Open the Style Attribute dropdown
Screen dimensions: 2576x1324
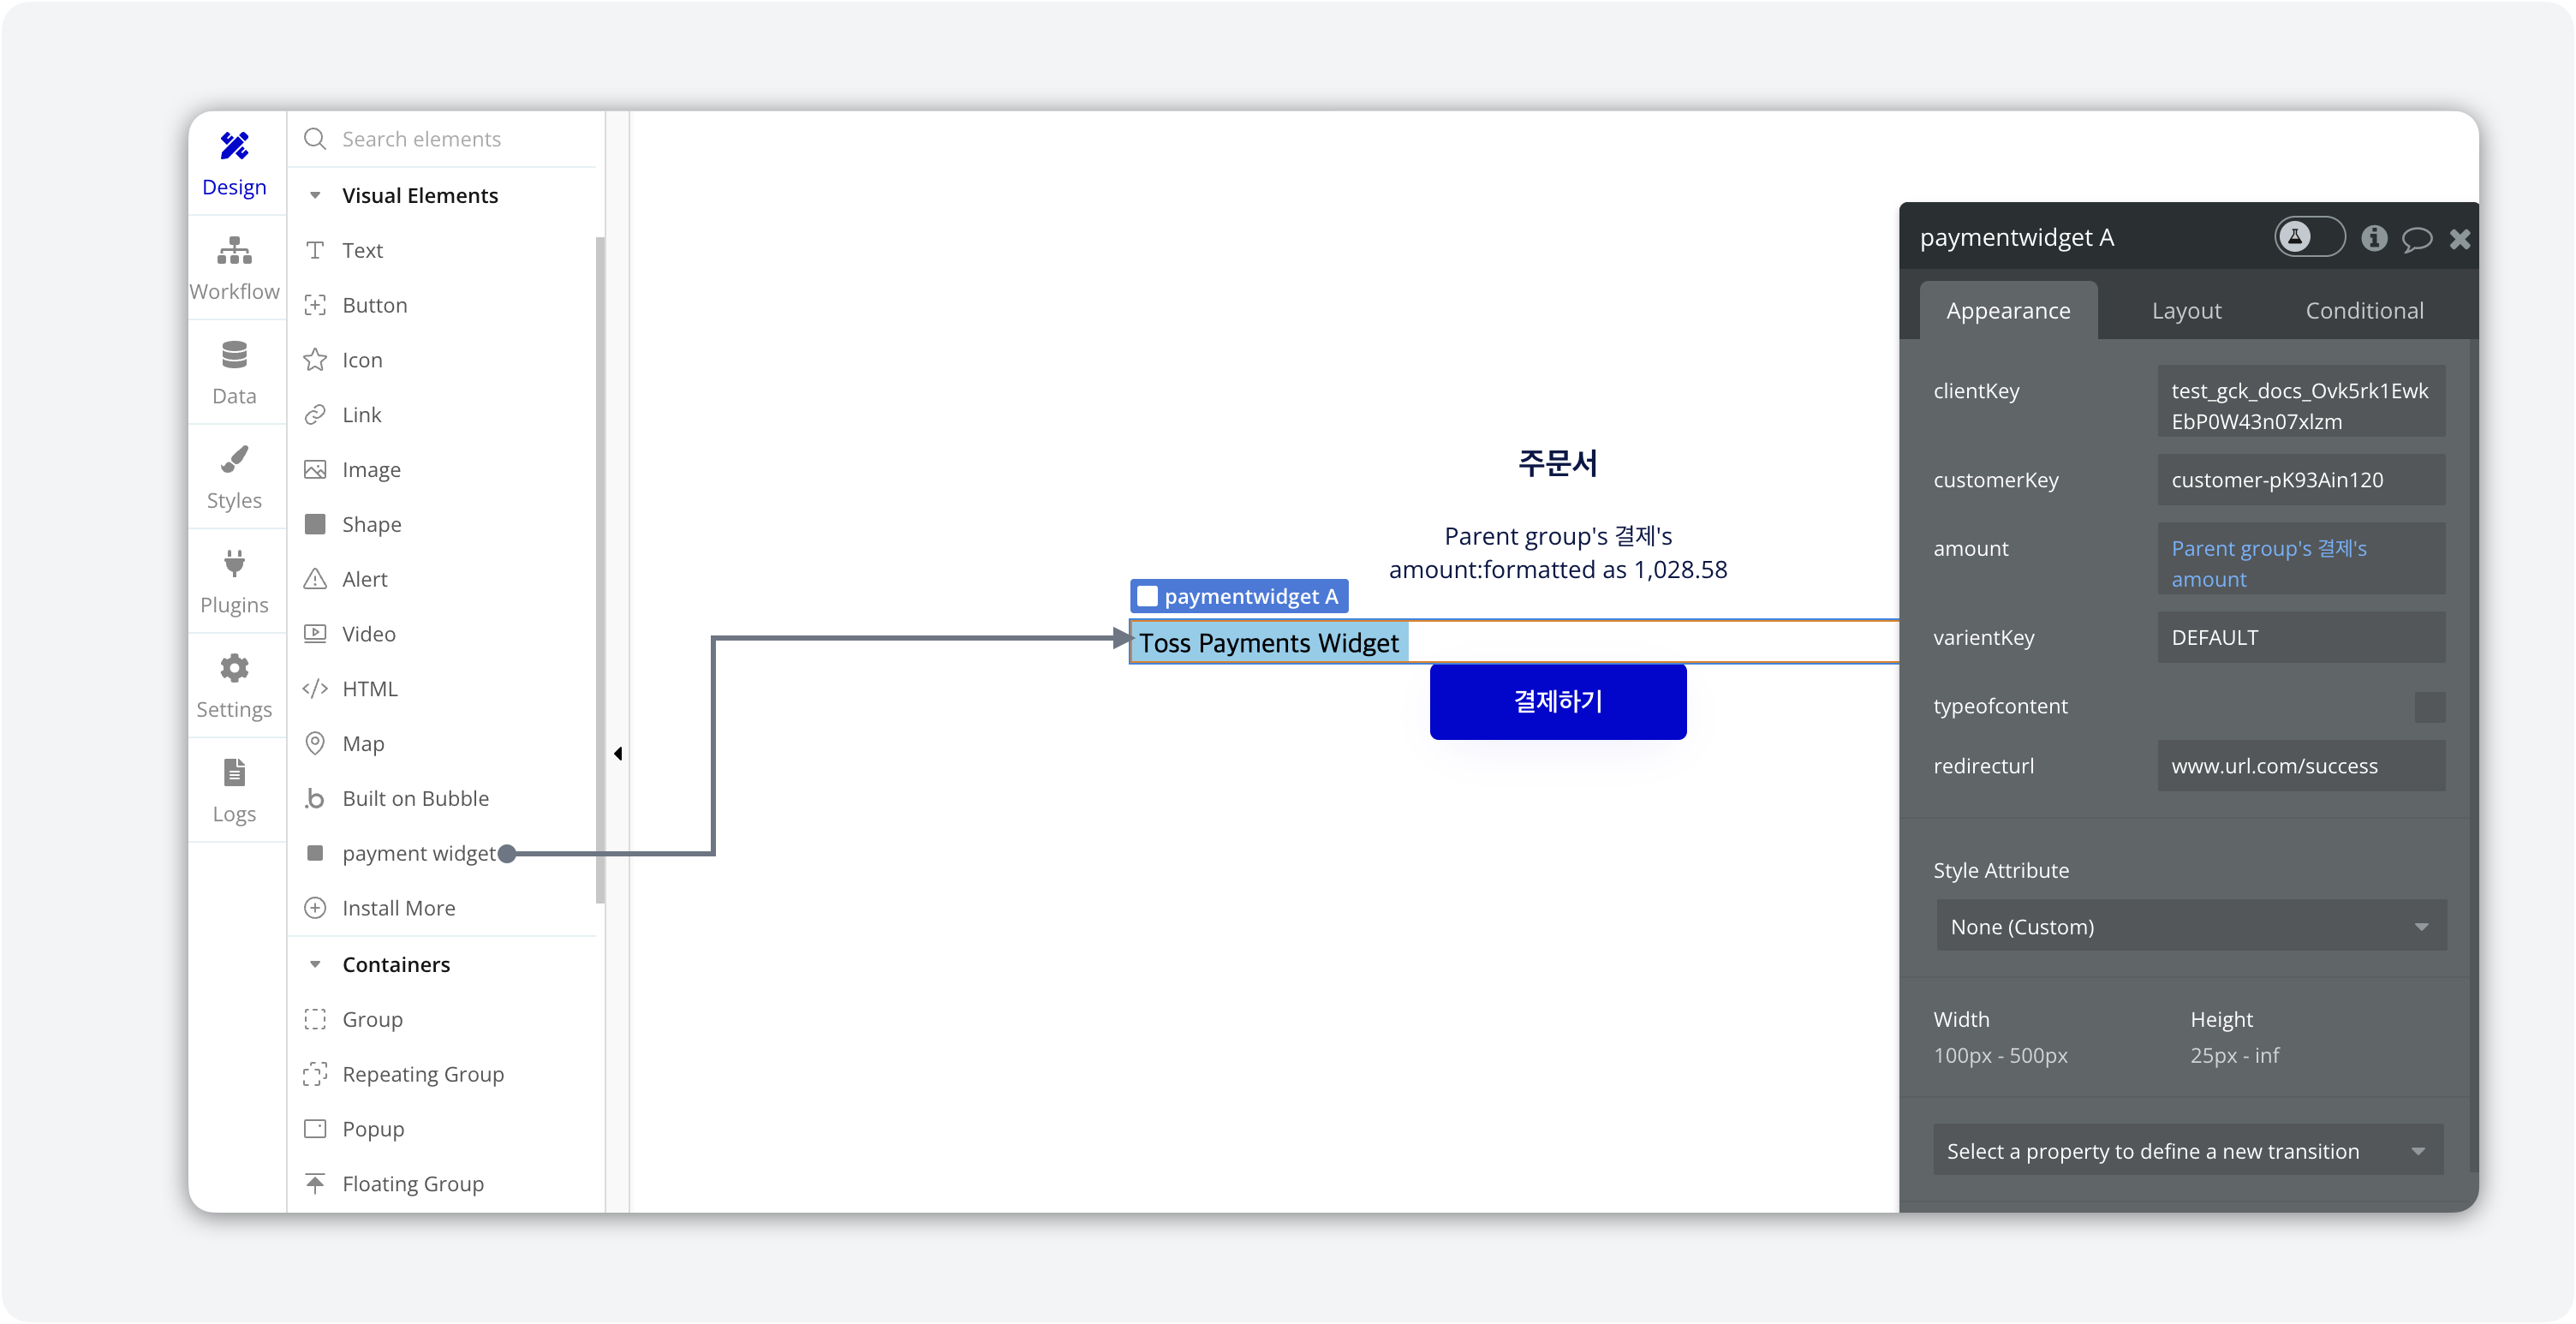pos(2191,927)
